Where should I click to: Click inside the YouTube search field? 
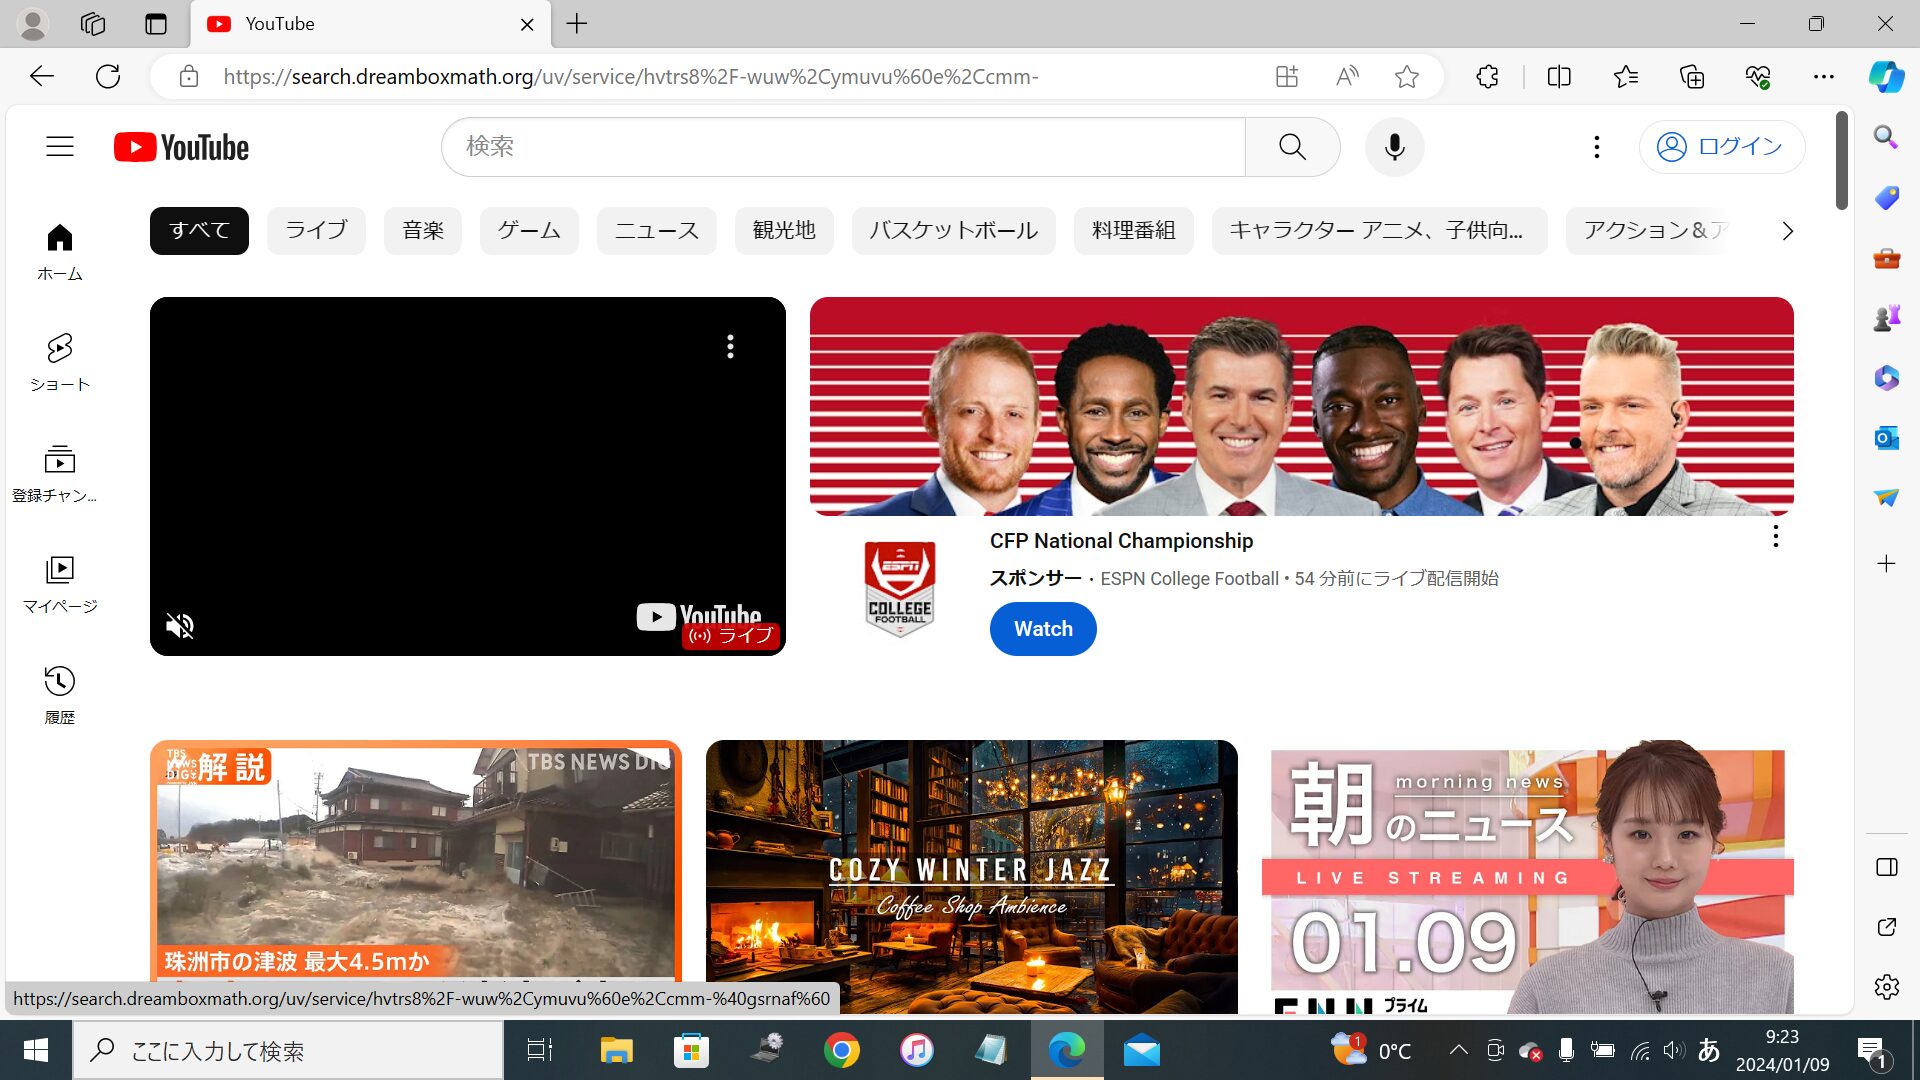[843, 146]
